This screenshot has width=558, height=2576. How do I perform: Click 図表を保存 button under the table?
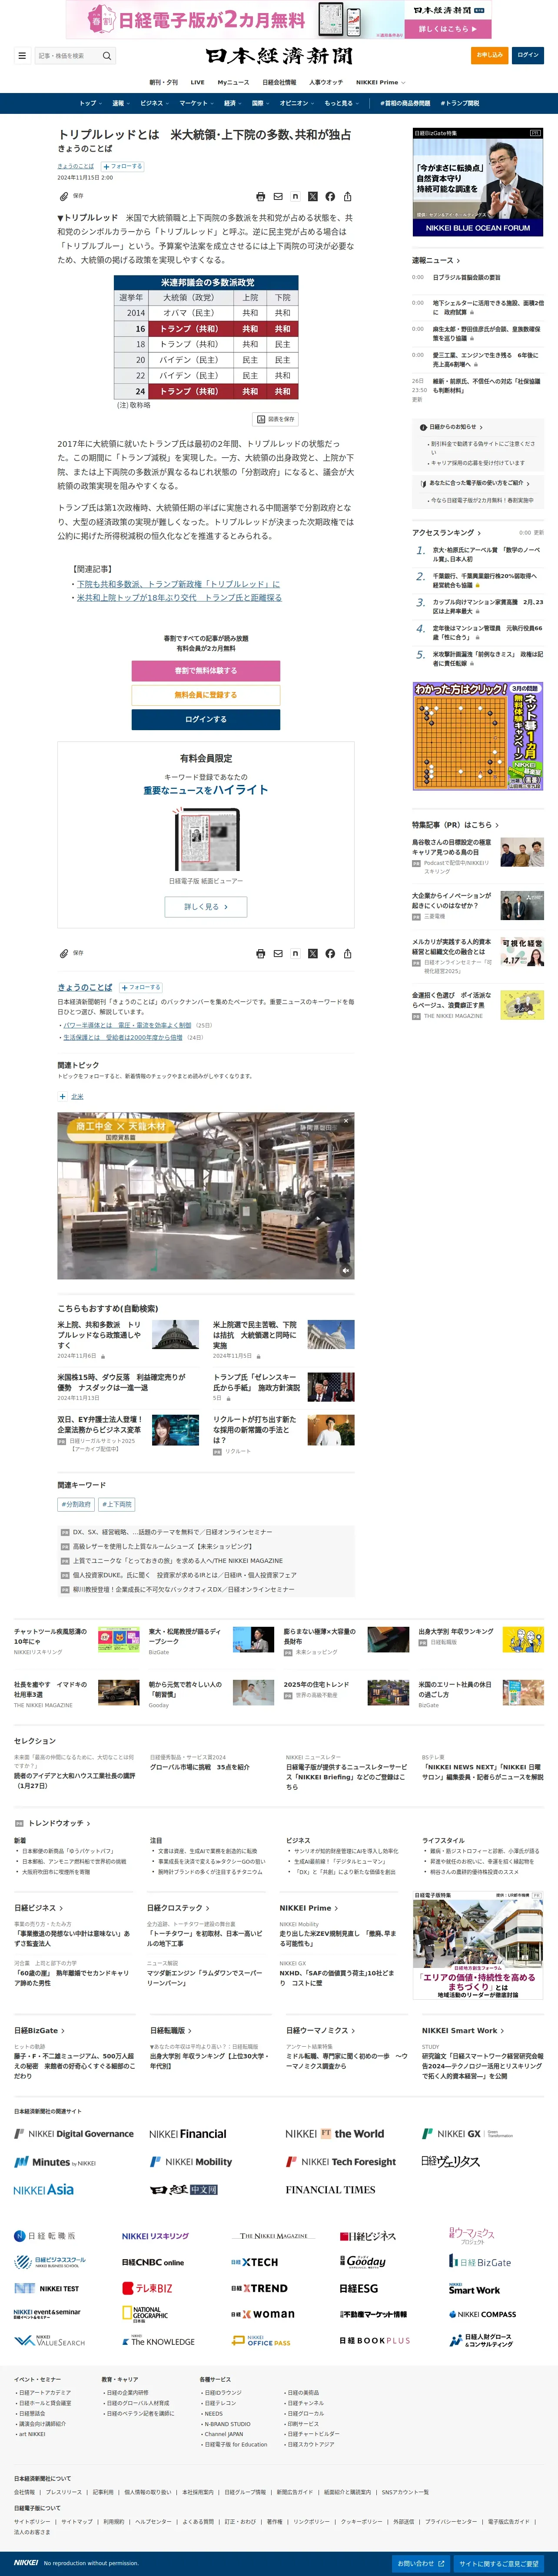(x=276, y=419)
